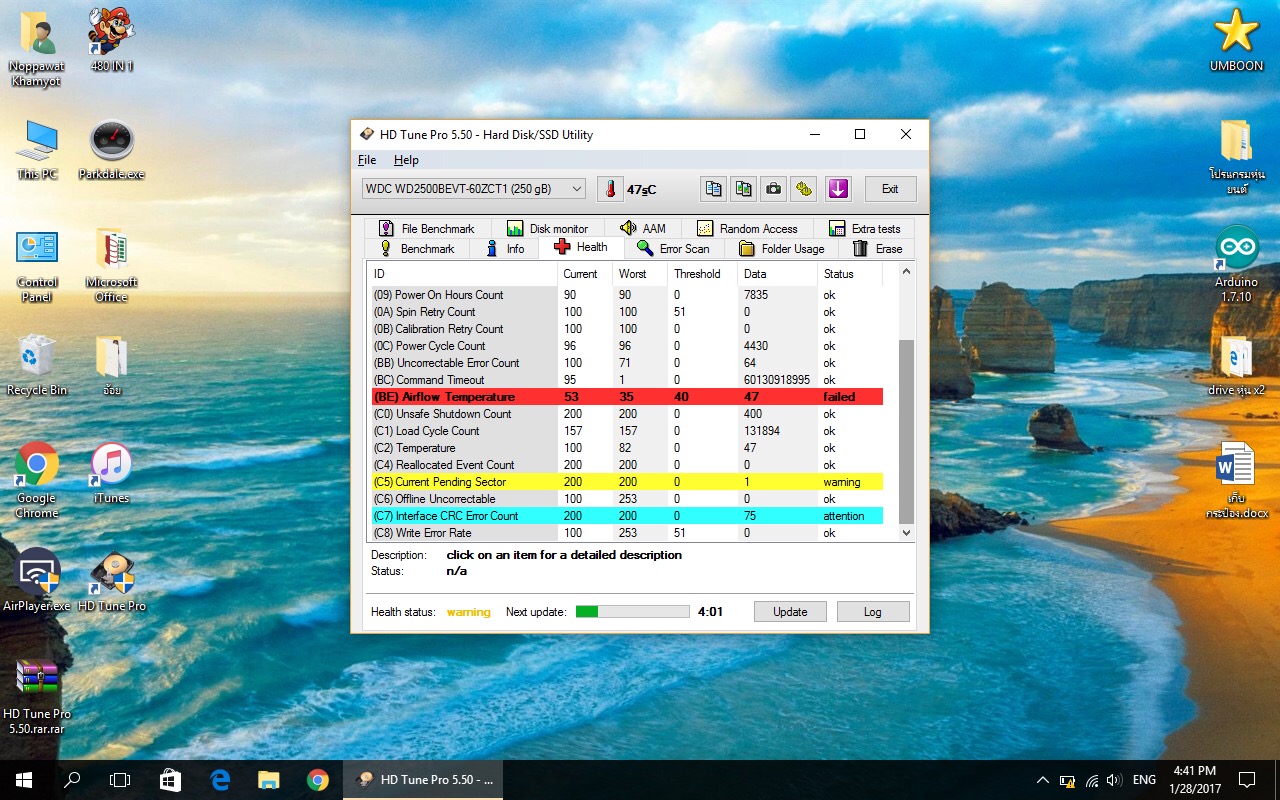The width and height of the screenshot is (1280, 800).
Task: Open File Explorer from the taskbar
Action: (x=268, y=780)
